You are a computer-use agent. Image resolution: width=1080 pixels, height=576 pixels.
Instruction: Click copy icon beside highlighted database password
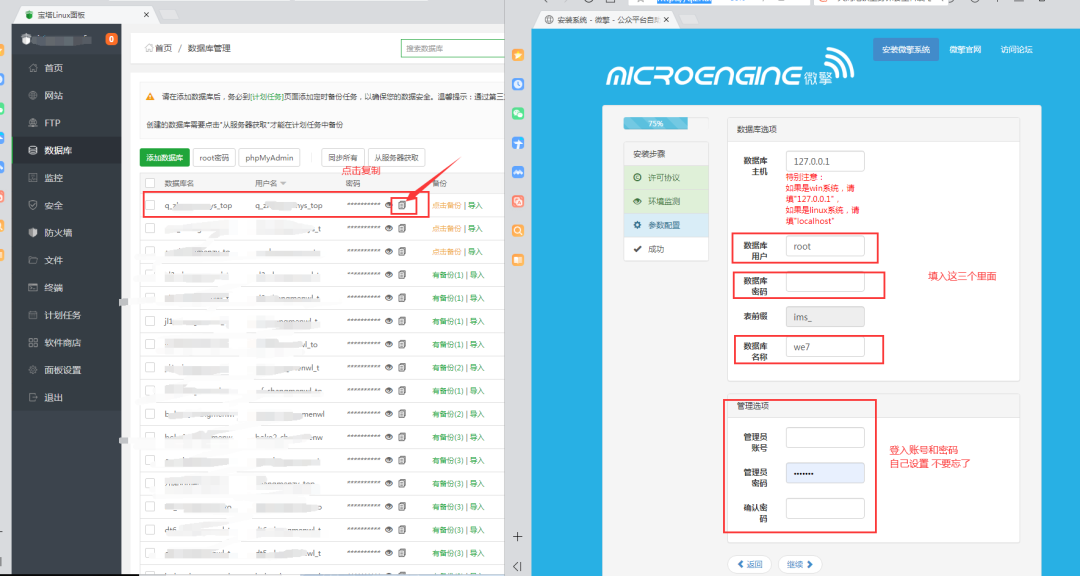(x=402, y=204)
